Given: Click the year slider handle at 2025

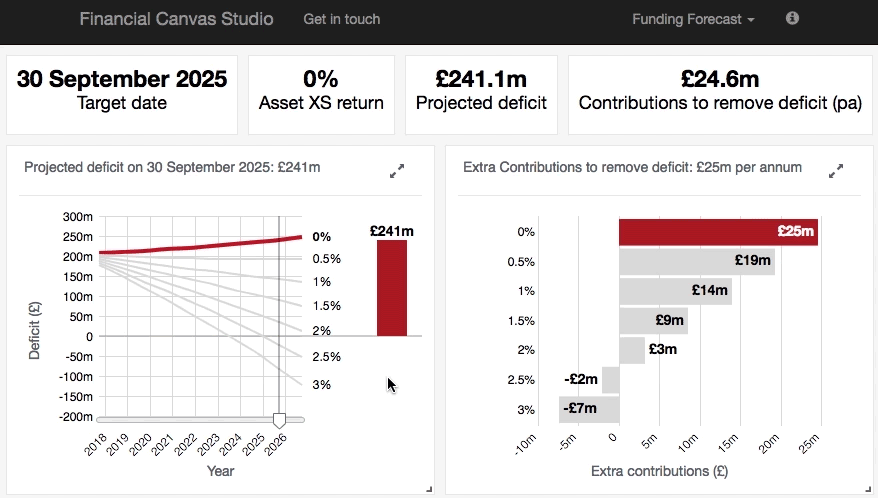Looking at the screenshot, I should (x=280, y=418).
